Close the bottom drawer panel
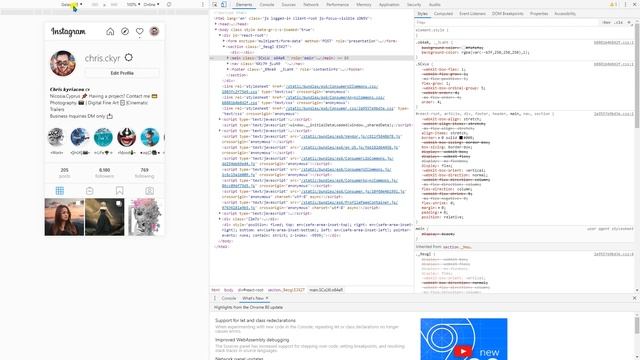 click(x=634, y=298)
